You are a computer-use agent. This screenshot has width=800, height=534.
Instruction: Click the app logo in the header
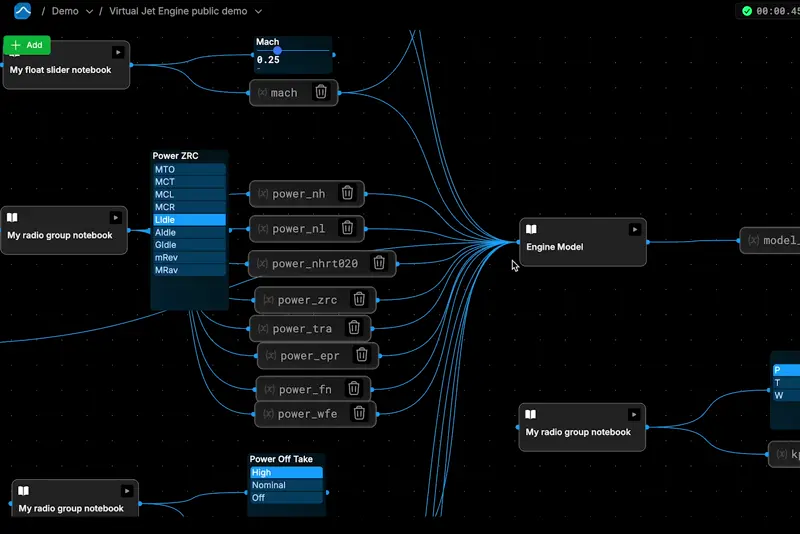(x=22, y=11)
